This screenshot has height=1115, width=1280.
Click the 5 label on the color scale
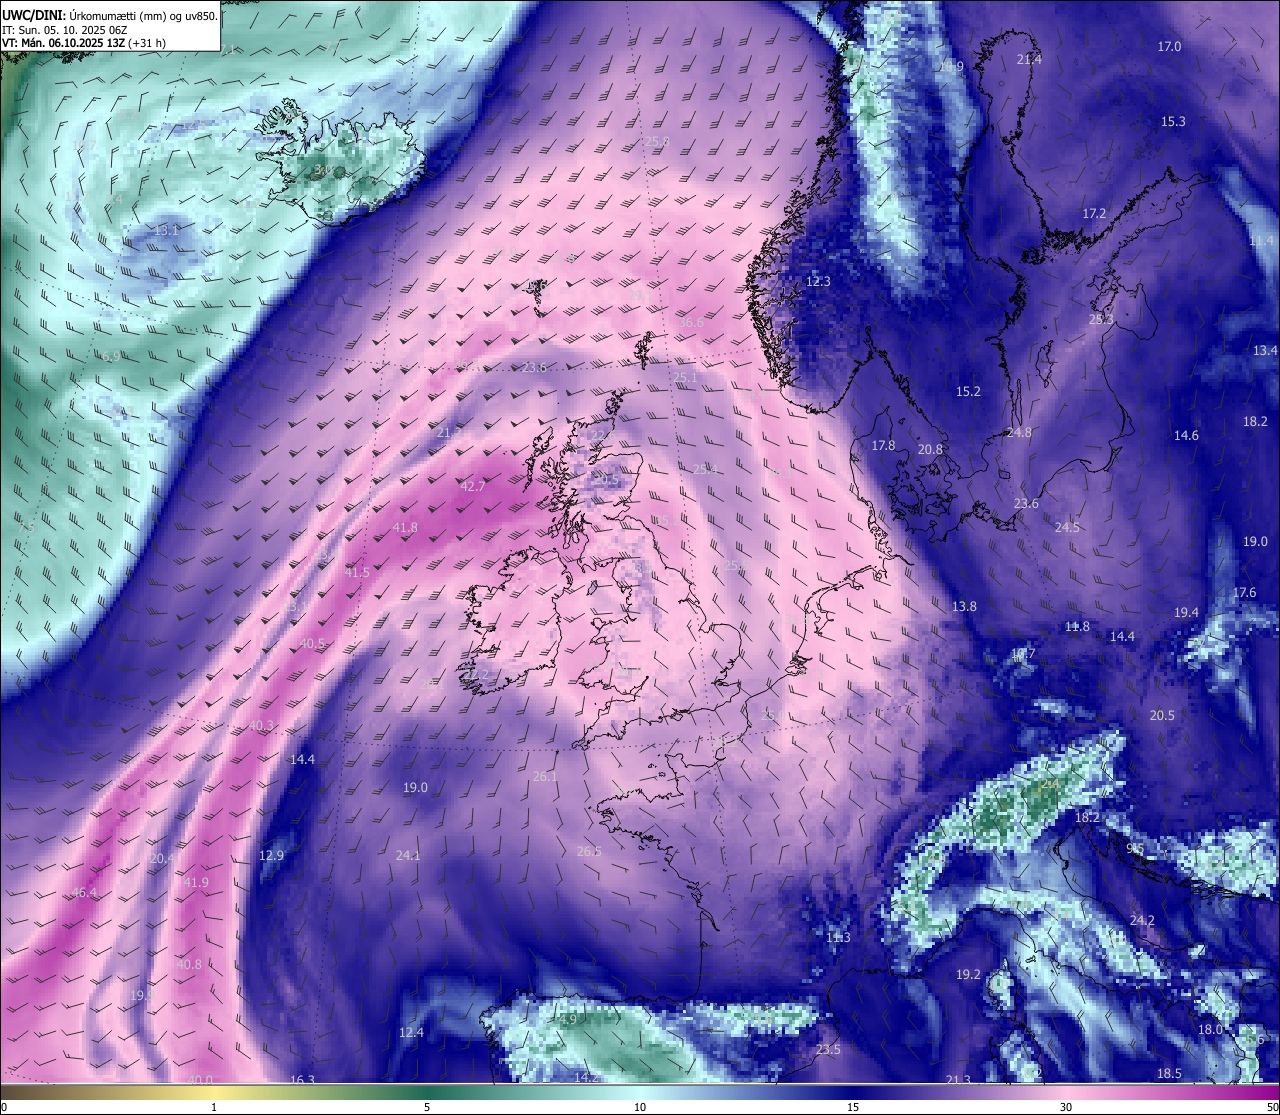coord(427,1107)
